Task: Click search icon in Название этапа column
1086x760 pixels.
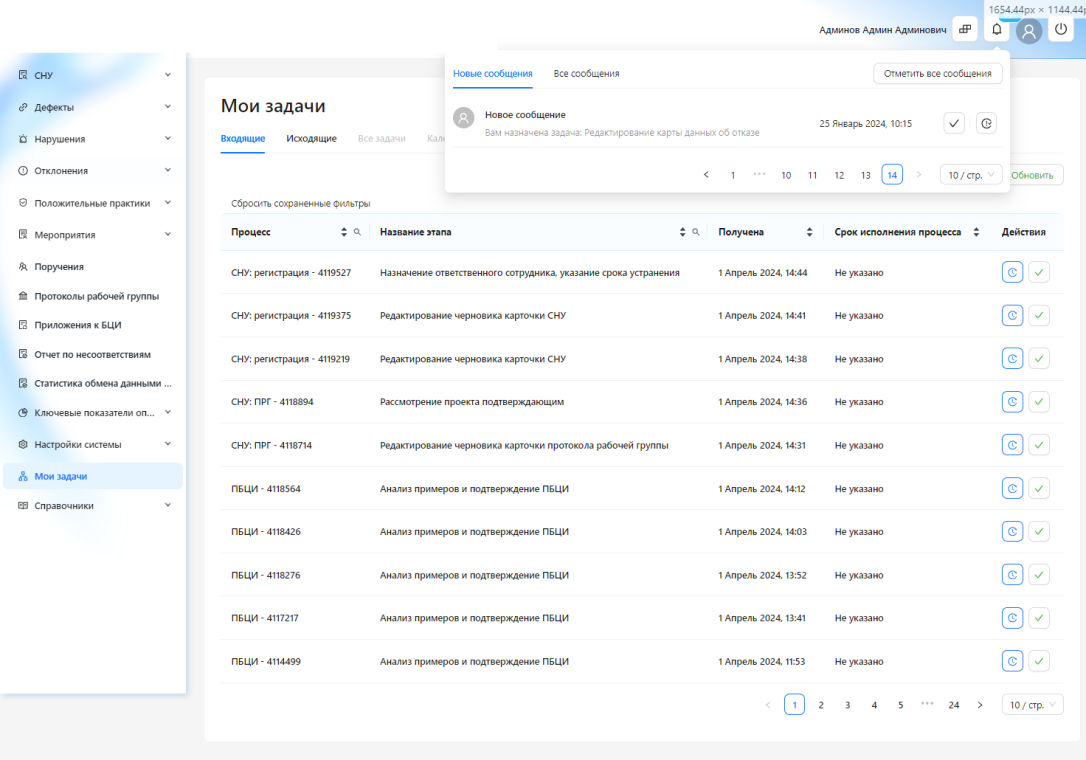Action: click(696, 232)
